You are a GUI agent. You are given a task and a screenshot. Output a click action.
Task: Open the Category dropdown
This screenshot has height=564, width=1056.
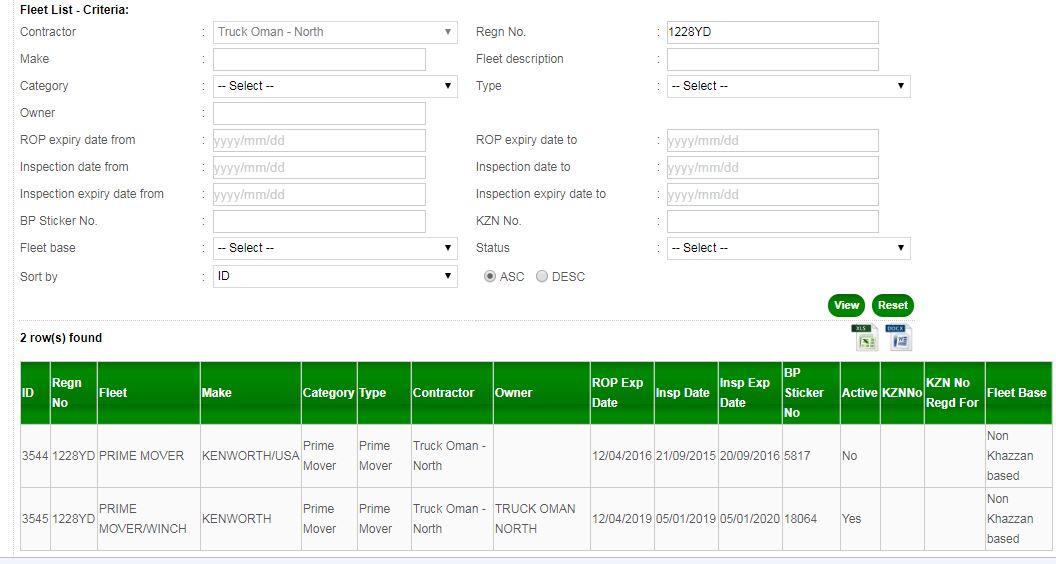335,86
